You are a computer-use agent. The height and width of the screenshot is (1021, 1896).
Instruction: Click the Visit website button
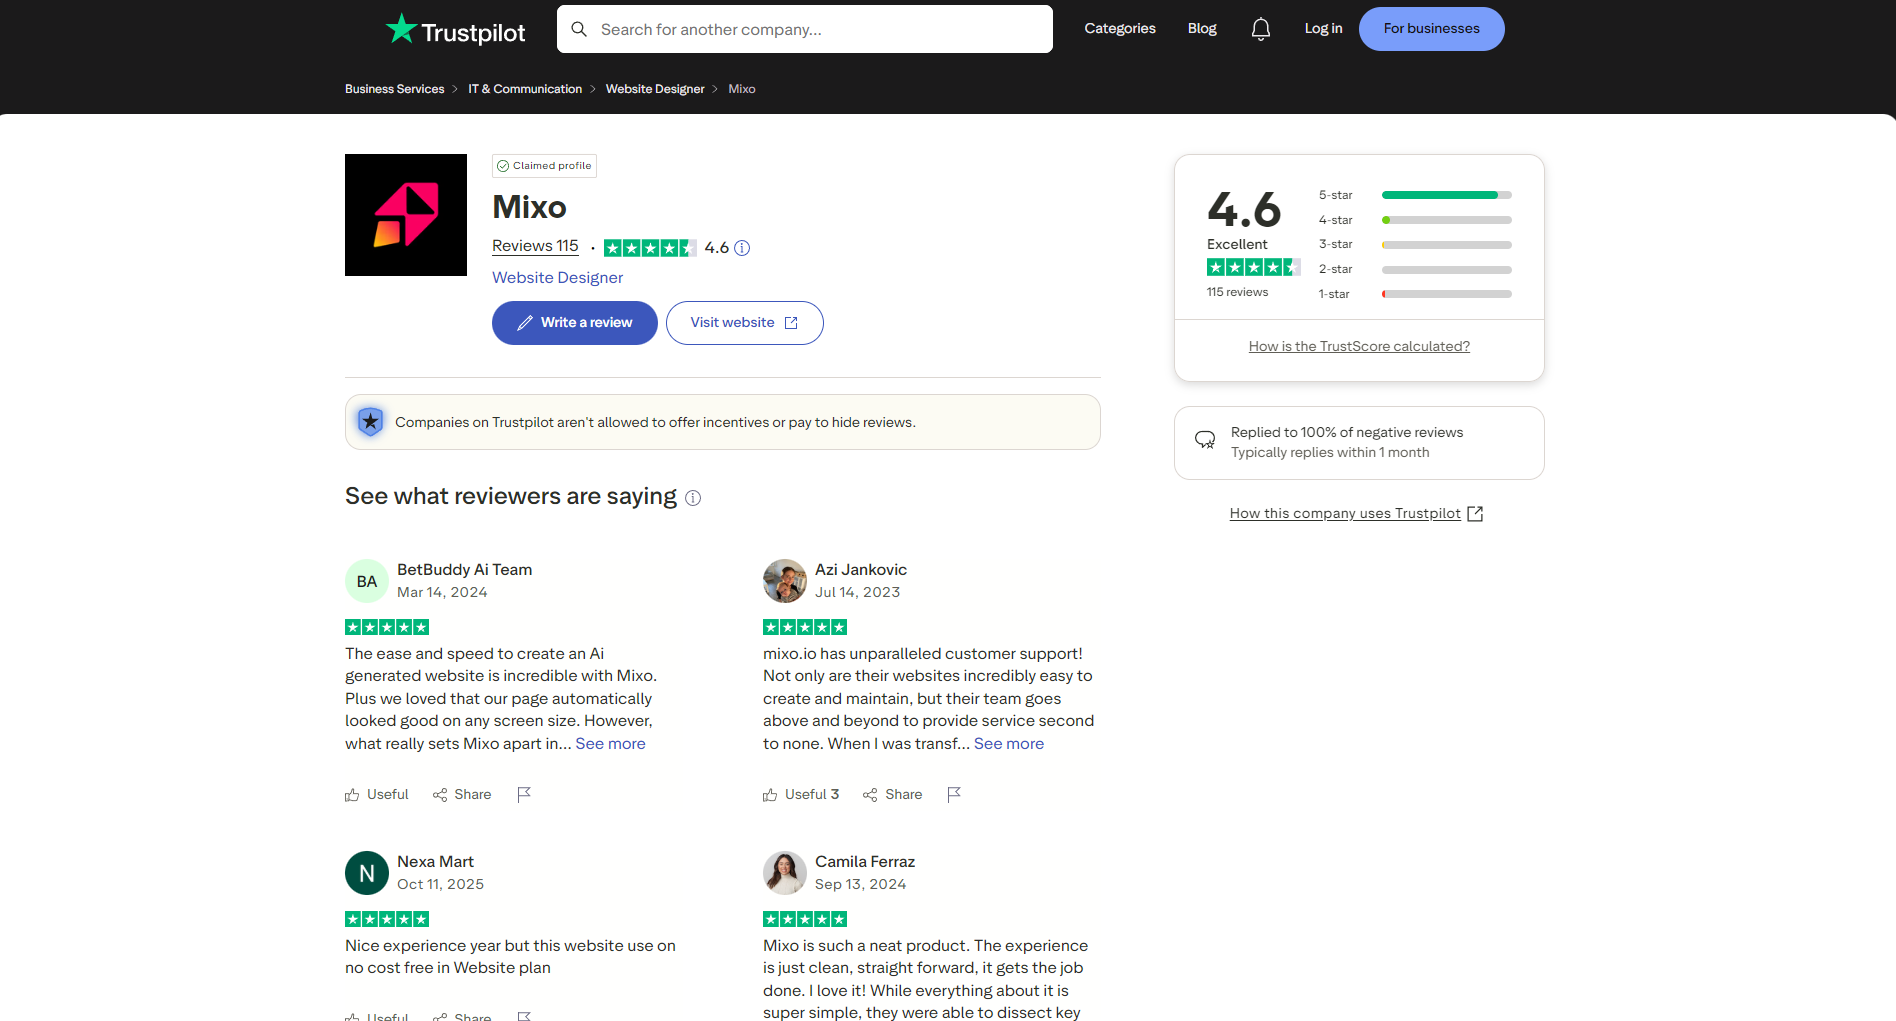point(744,323)
